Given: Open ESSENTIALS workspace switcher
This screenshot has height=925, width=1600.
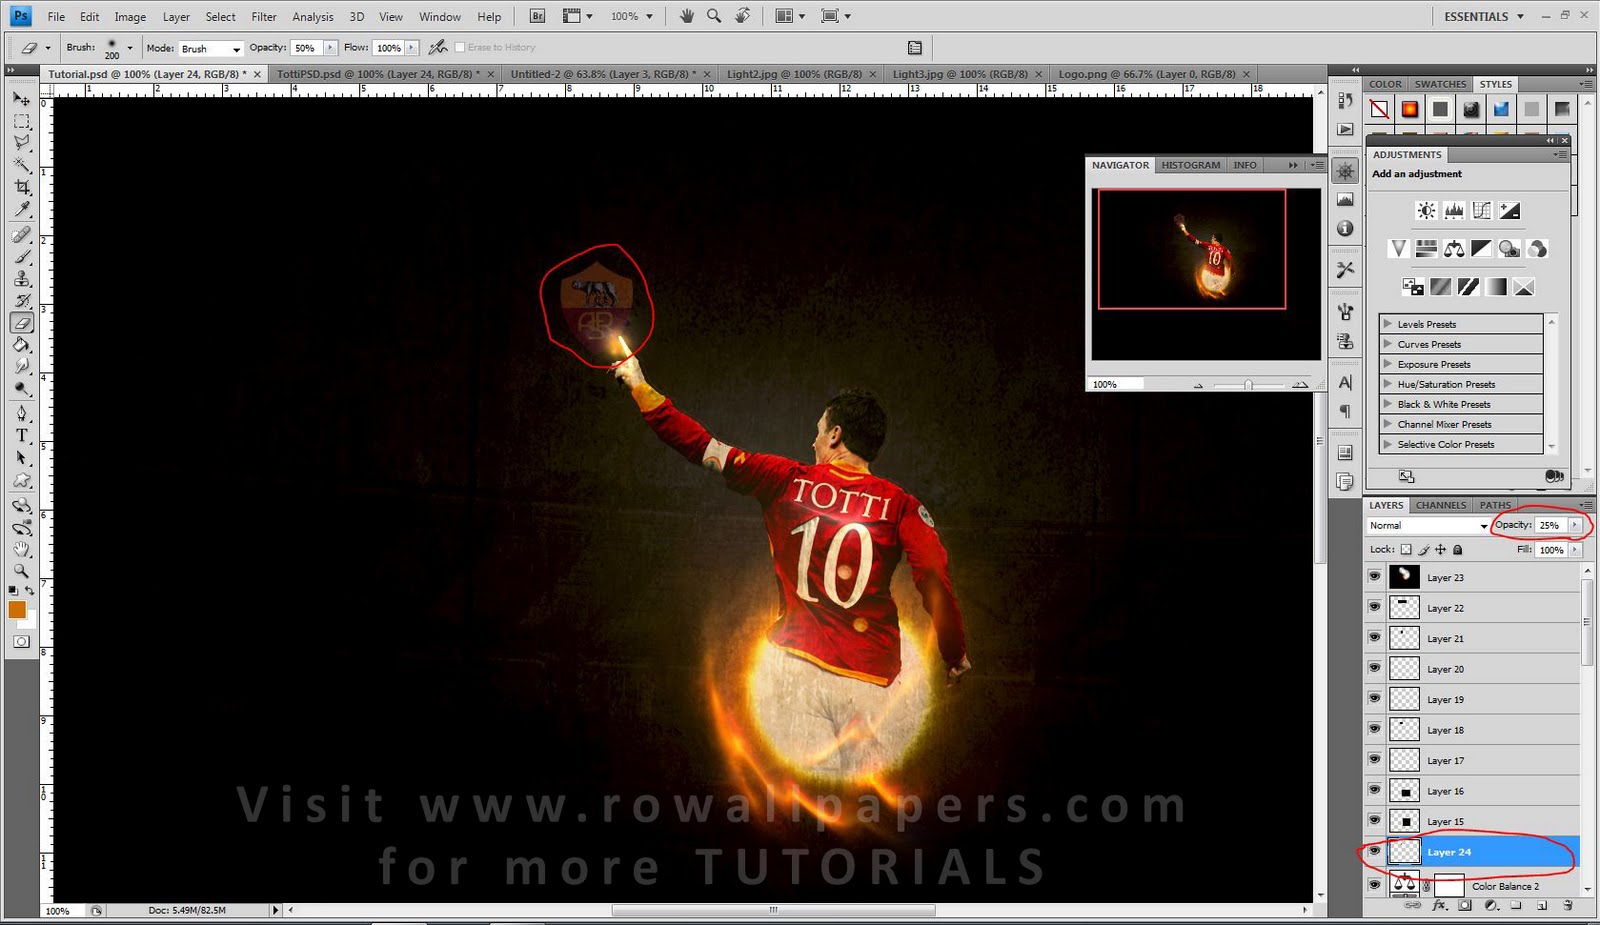Looking at the screenshot, I should [x=1484, y=16].
